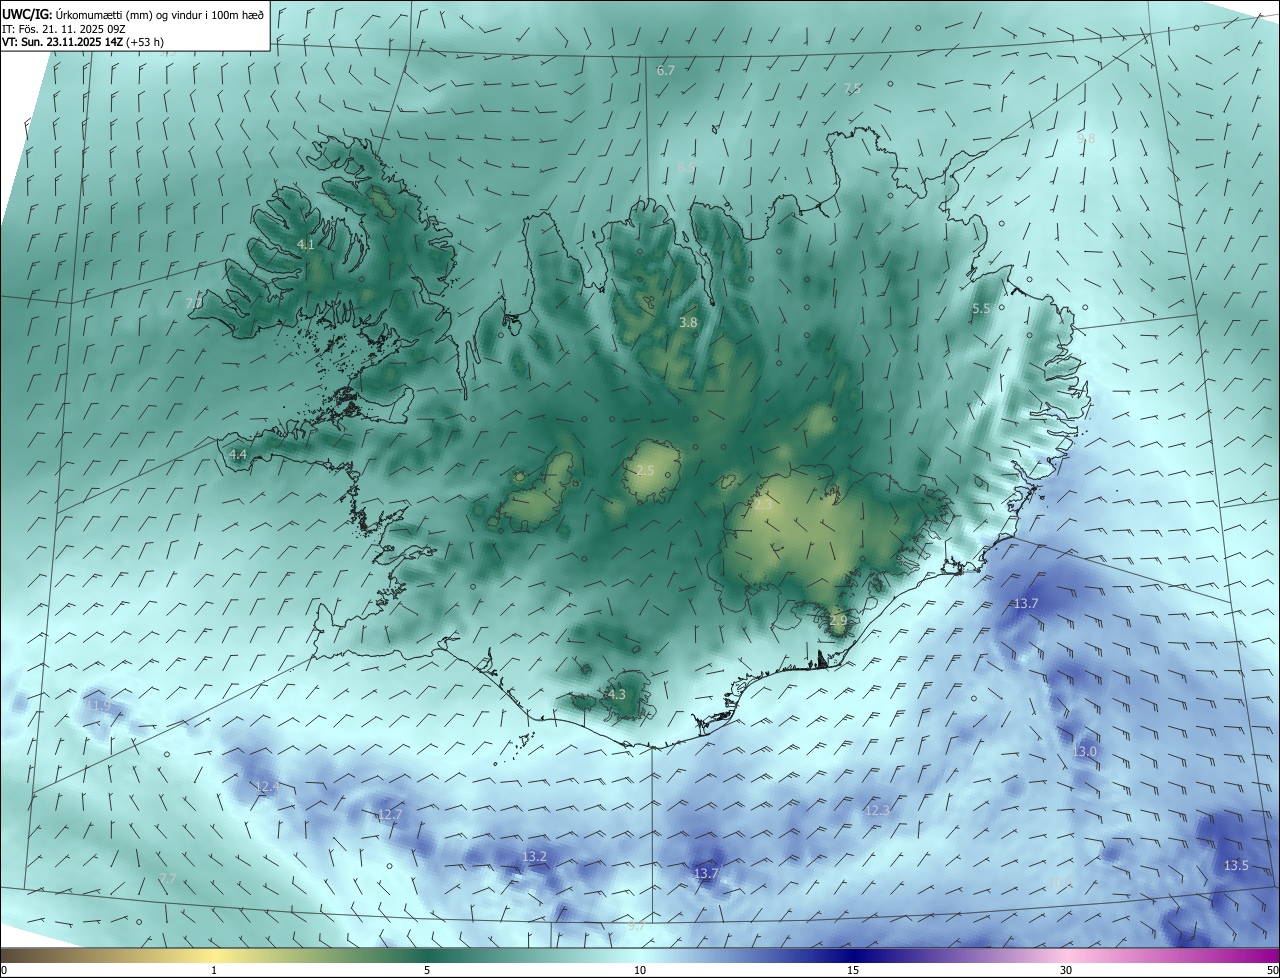Click the 13.2 value label

535,857
